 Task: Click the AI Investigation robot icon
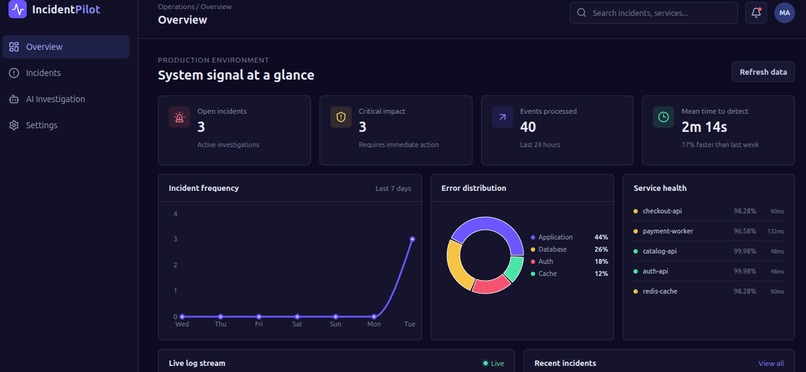[x=14, y=99]
